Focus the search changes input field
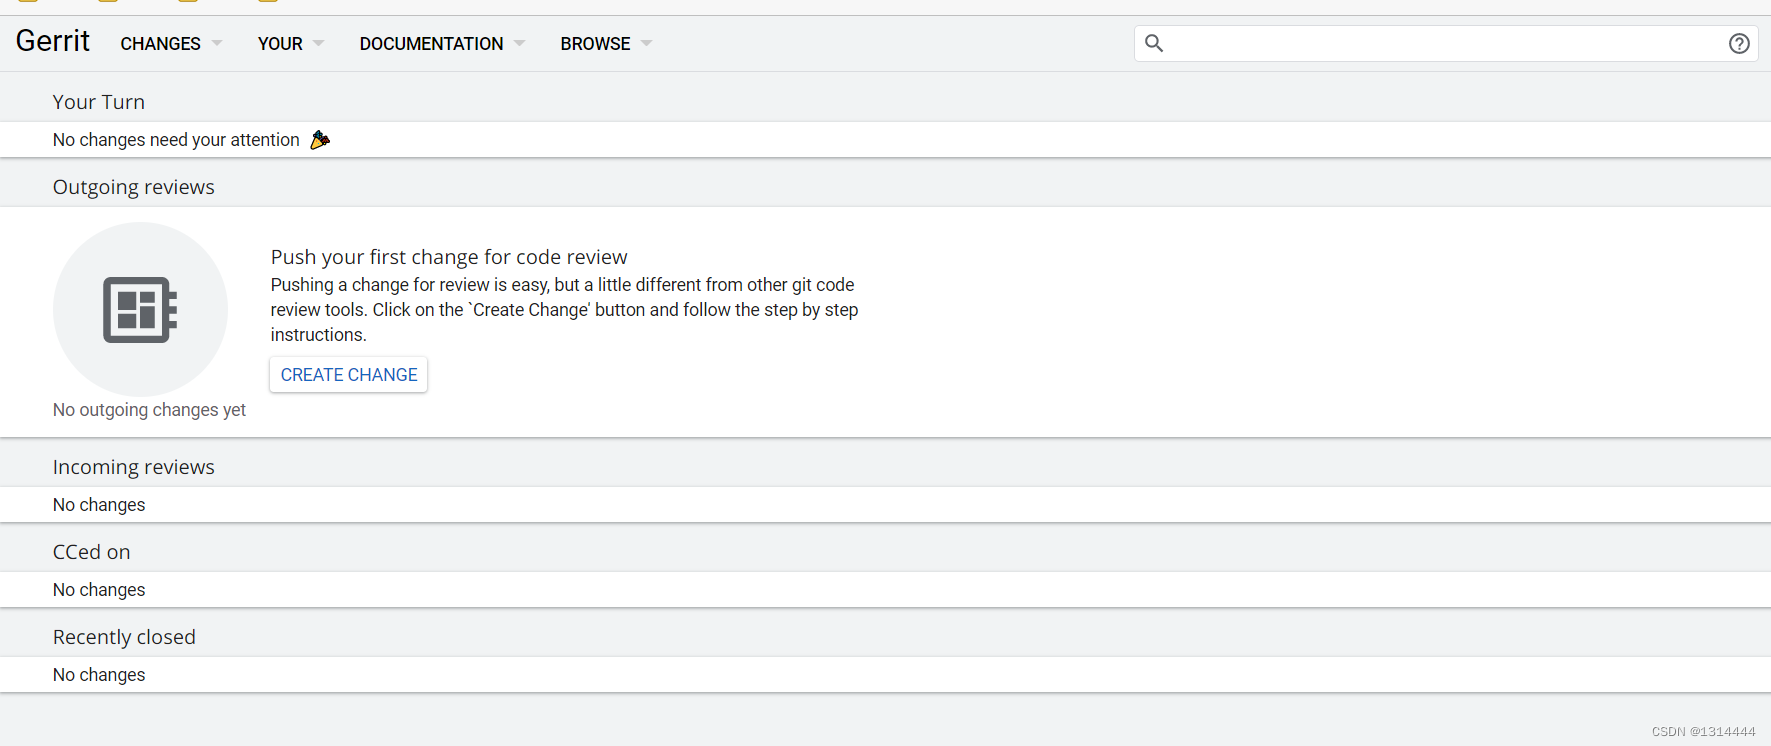 tap(1445, 43)
